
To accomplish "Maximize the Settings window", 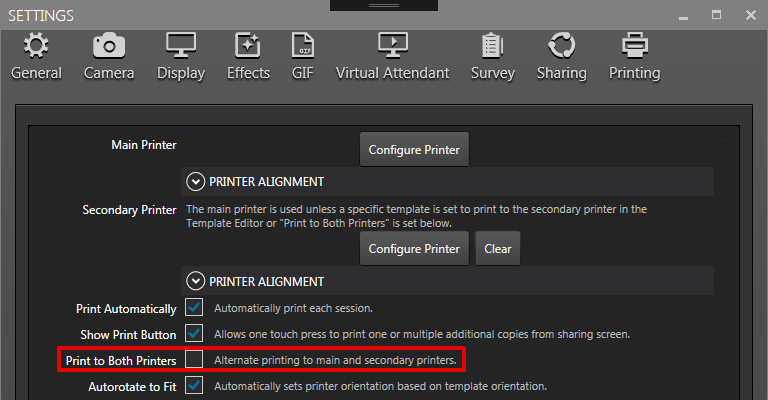I will tap(717, 15).
